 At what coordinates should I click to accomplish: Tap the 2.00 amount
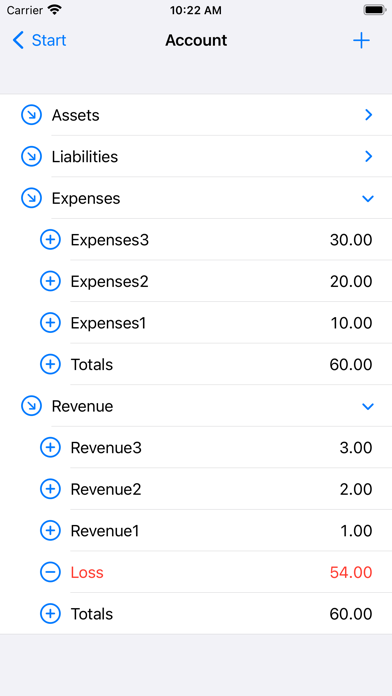[356, 489]
